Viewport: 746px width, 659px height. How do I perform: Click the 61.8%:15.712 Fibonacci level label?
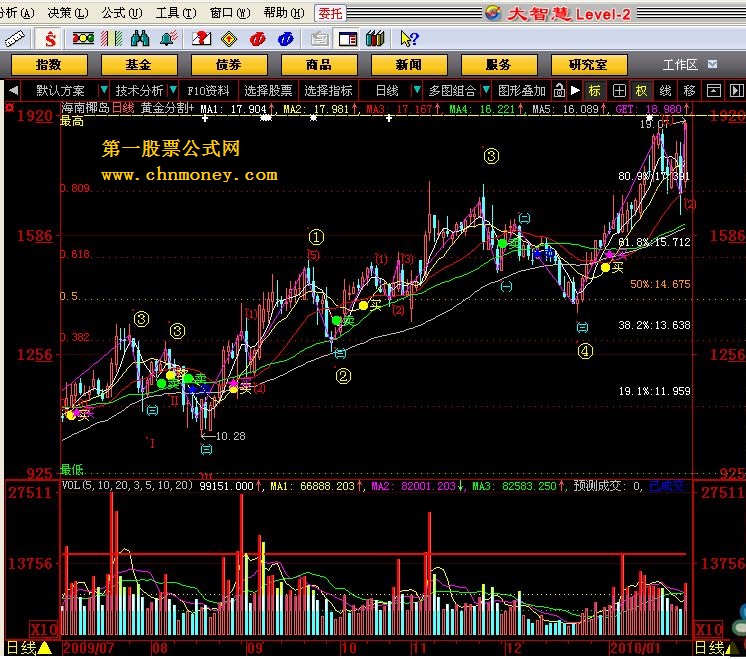(x=654, y=242)
